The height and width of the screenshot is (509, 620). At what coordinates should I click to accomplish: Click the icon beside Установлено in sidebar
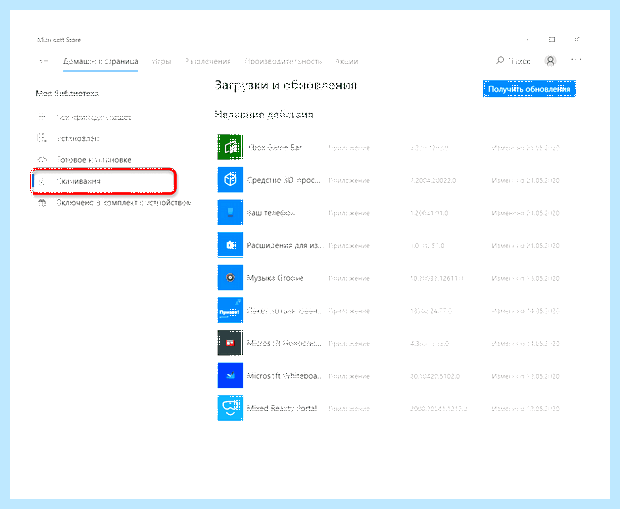[42, 138]
